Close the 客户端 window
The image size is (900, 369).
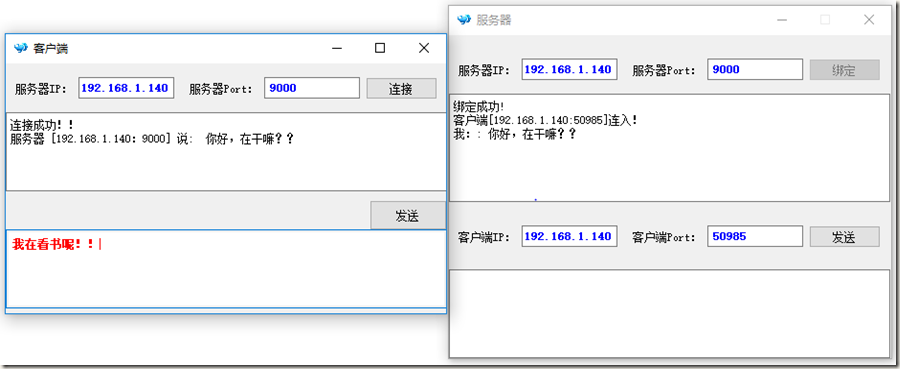(x=424, y=48)
